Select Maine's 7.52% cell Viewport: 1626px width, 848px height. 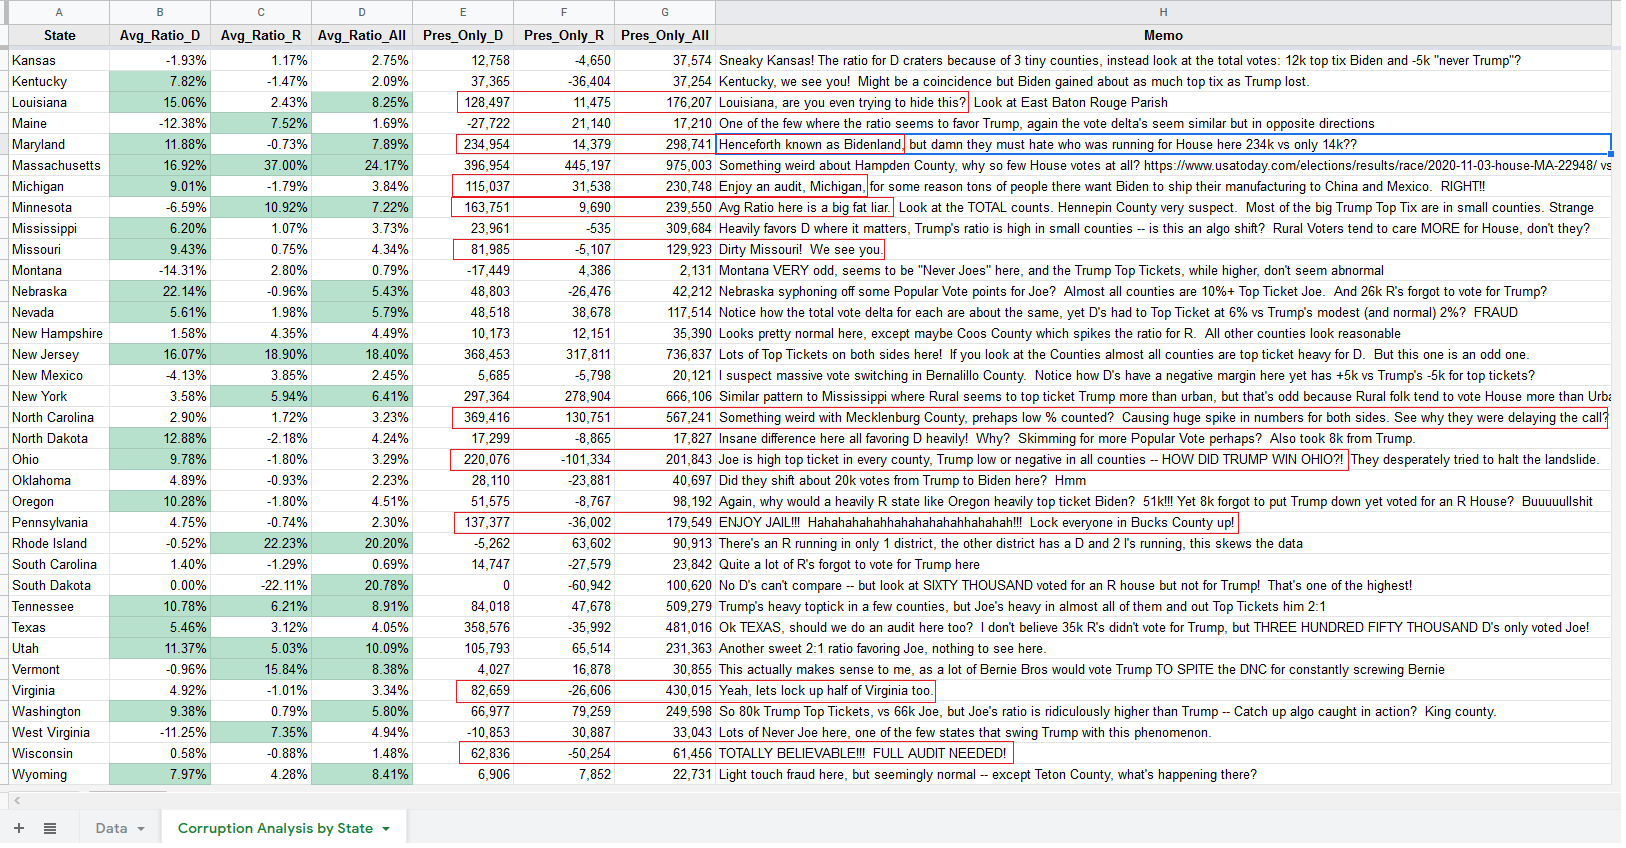coord(261,123)
